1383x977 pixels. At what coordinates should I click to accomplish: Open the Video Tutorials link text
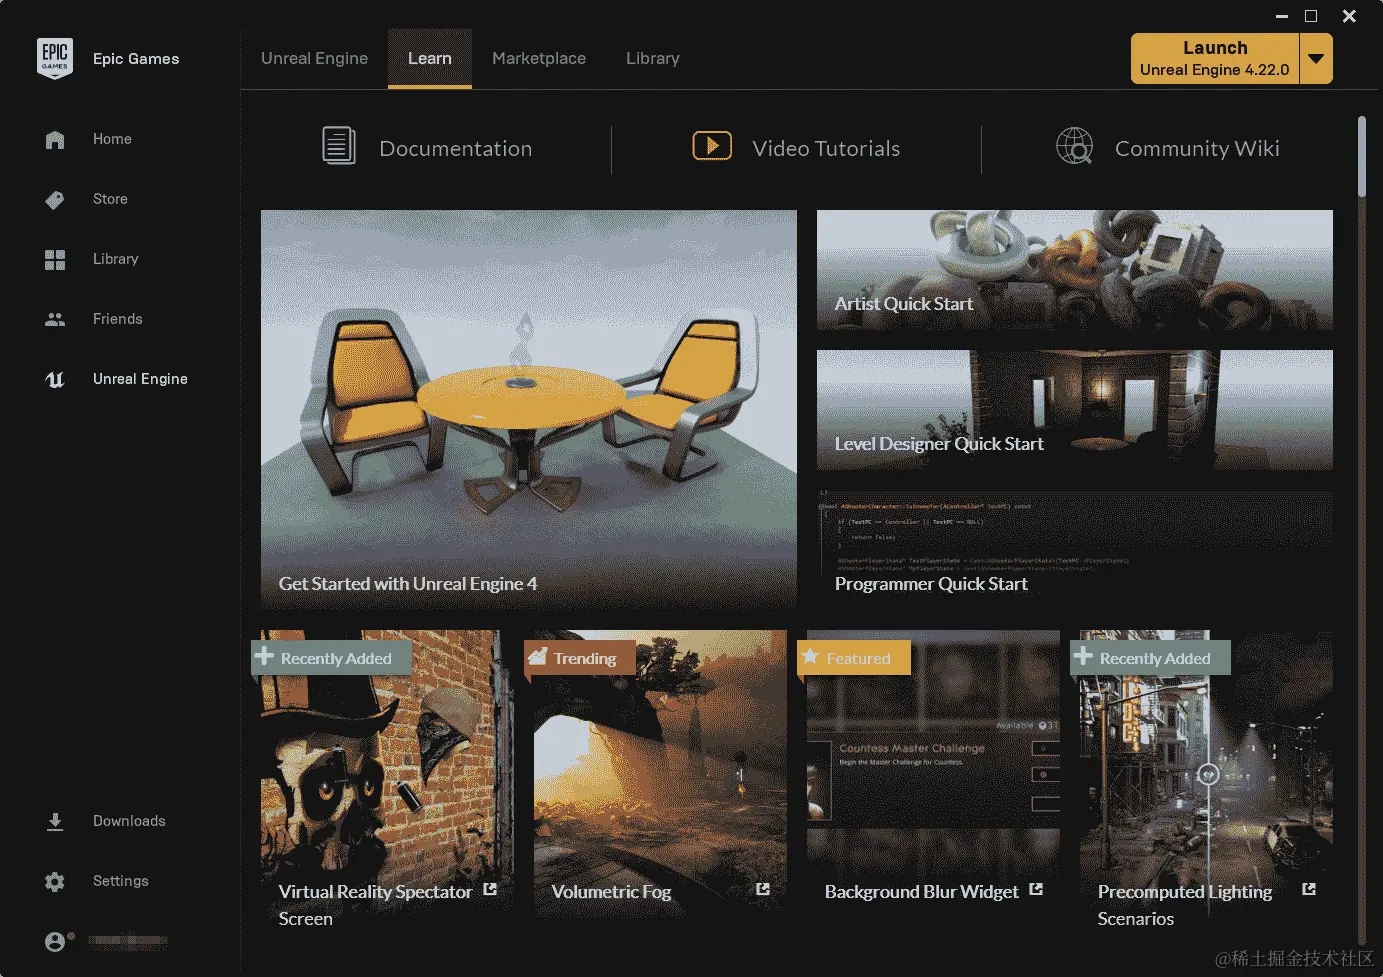tap(826, 149)
